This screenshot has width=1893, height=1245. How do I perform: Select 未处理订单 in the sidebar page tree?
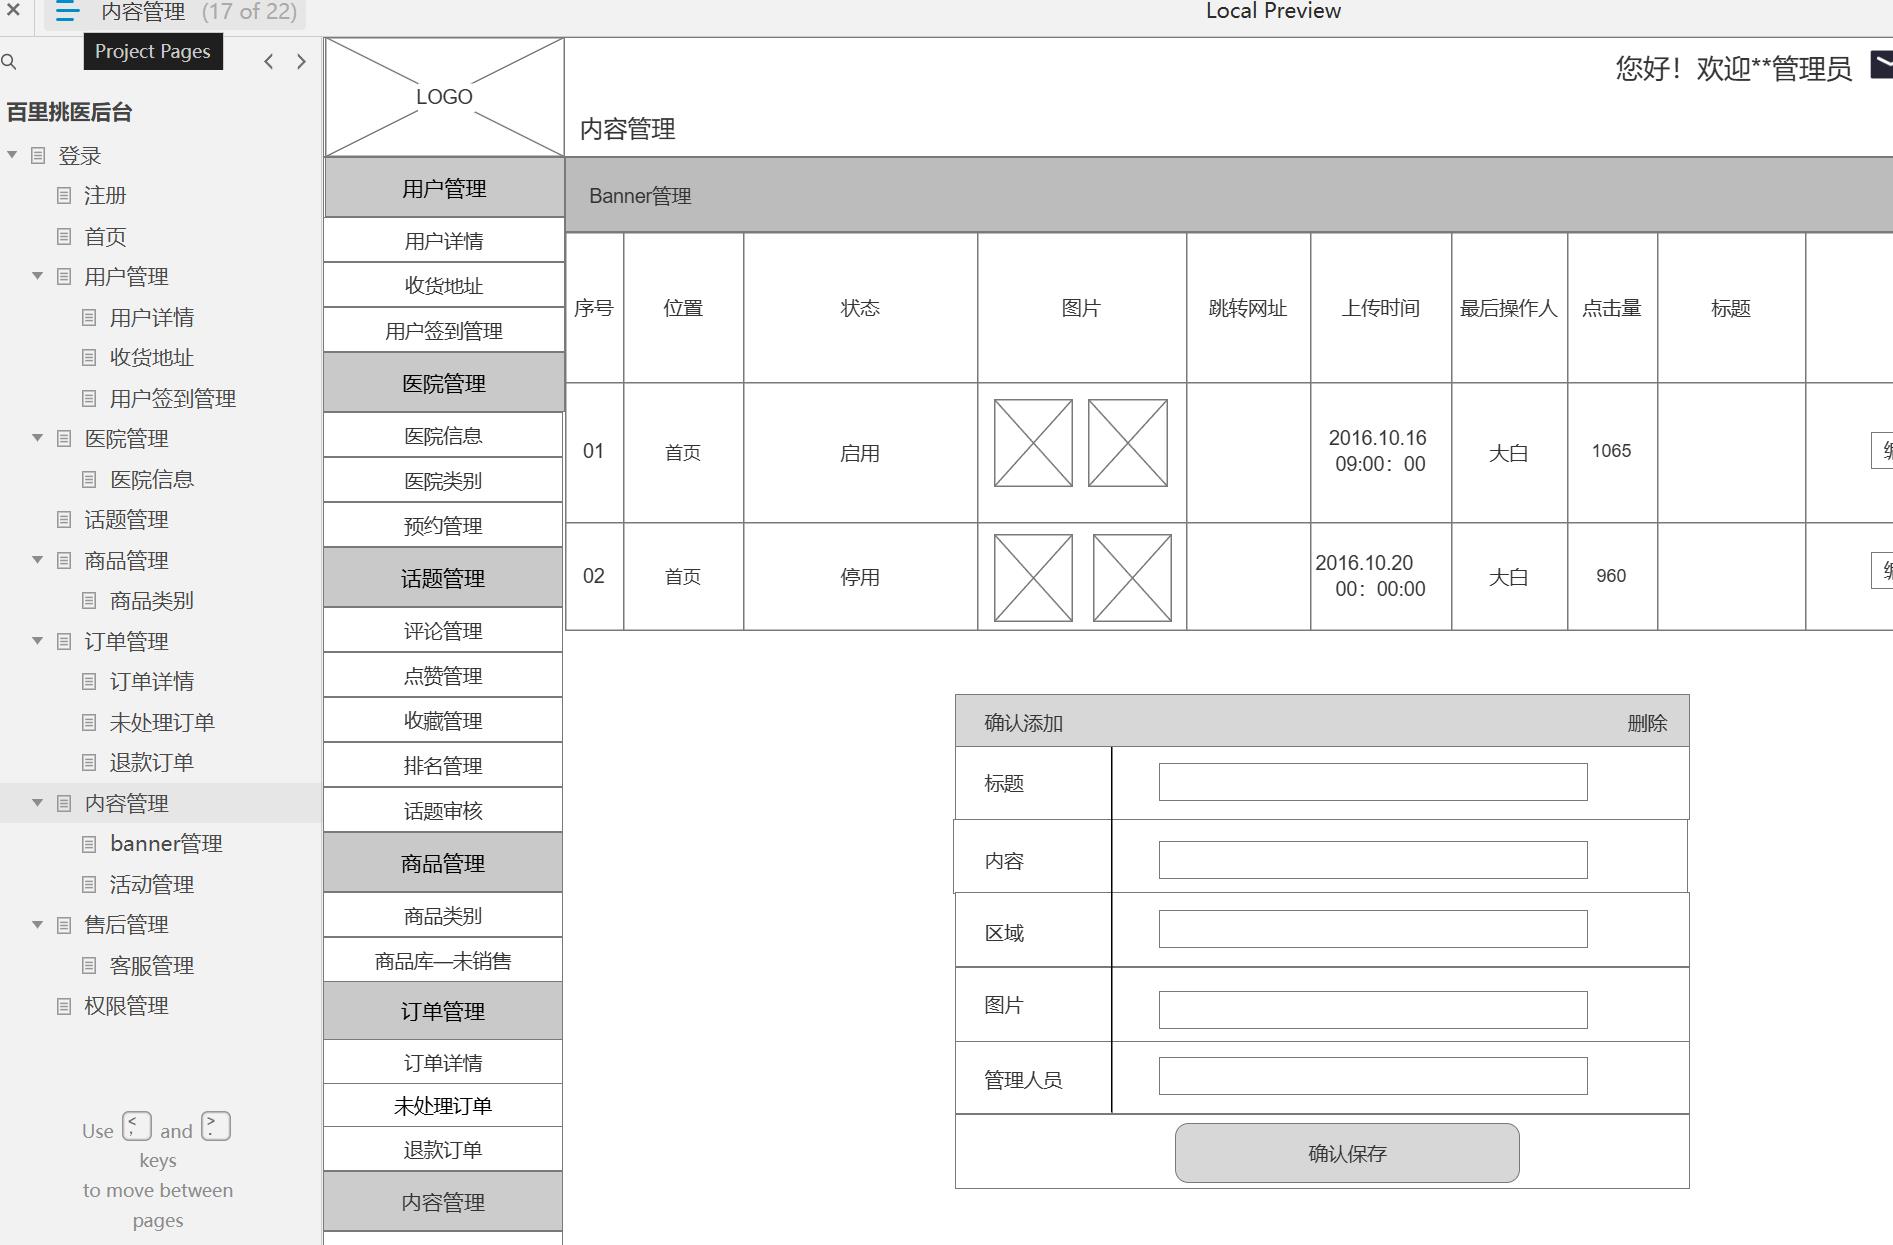point(162,723)
